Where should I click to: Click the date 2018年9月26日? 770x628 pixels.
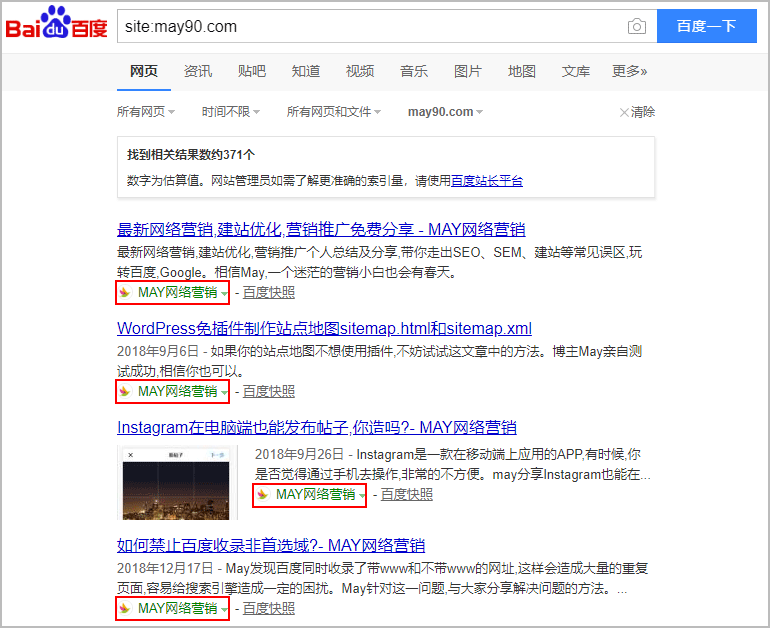[299, 455]
